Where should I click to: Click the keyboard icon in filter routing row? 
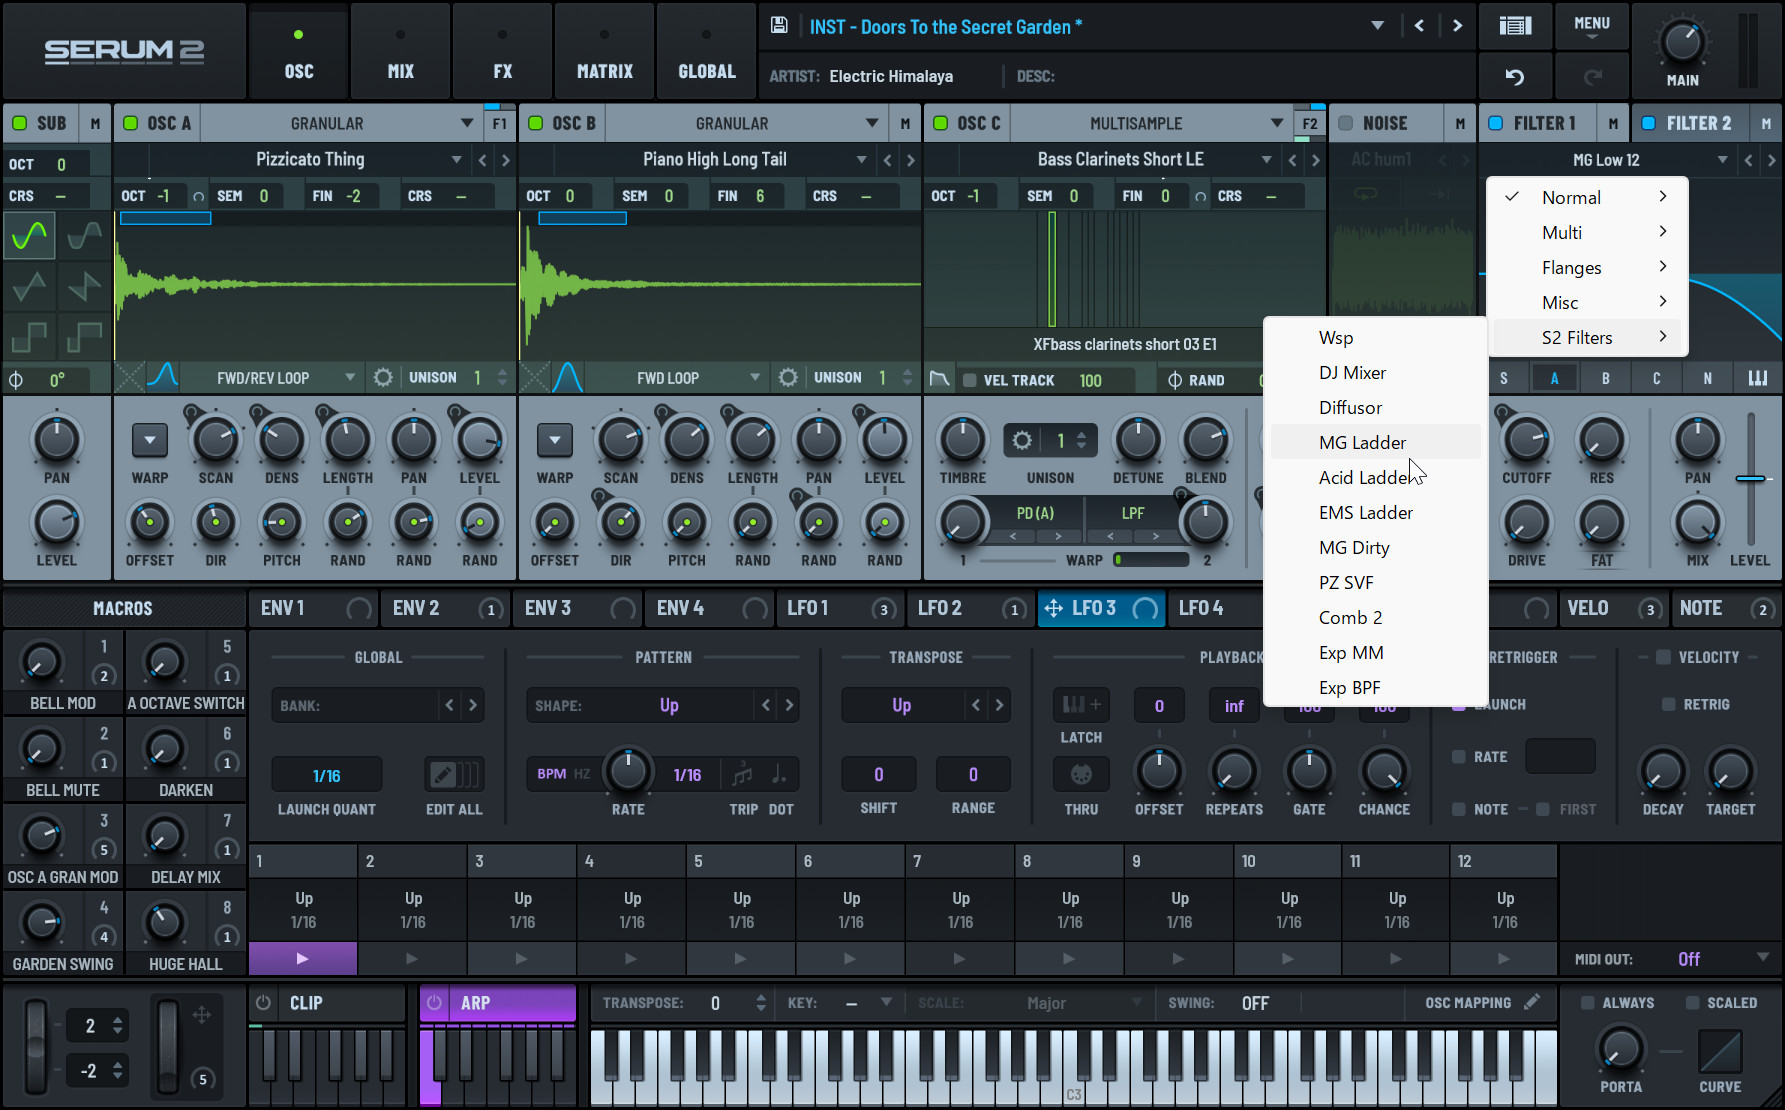coord(1757,378)
